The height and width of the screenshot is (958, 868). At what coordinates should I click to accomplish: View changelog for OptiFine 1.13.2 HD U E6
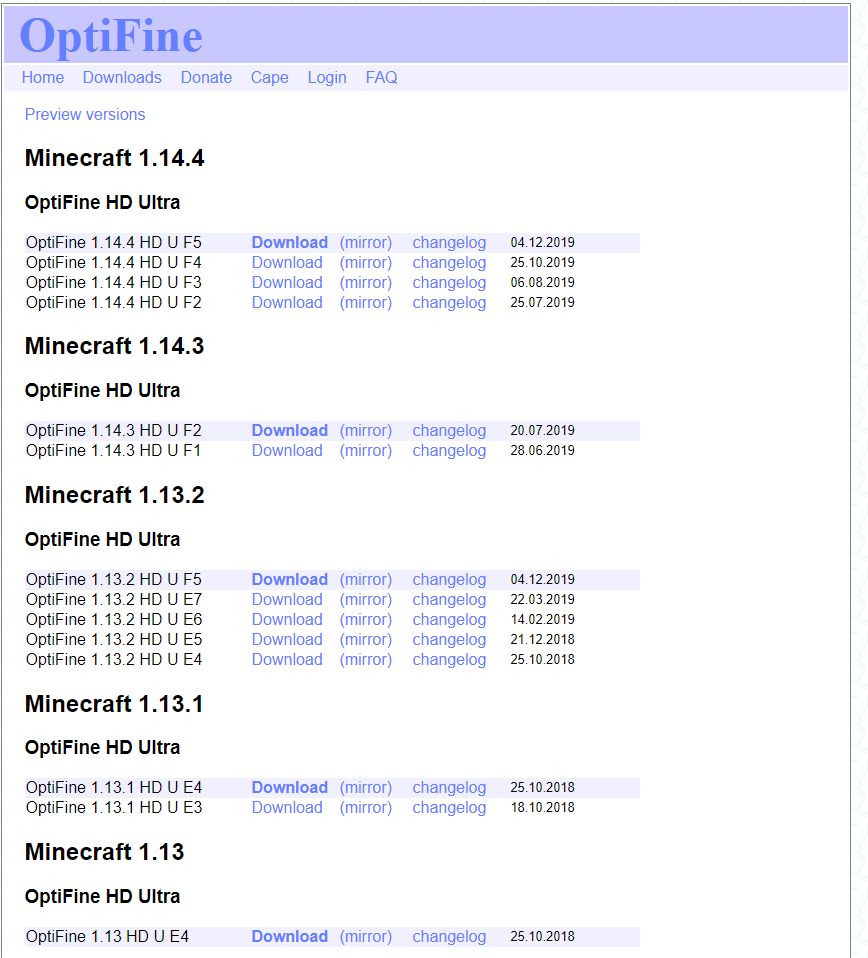[x=449, y=620]
